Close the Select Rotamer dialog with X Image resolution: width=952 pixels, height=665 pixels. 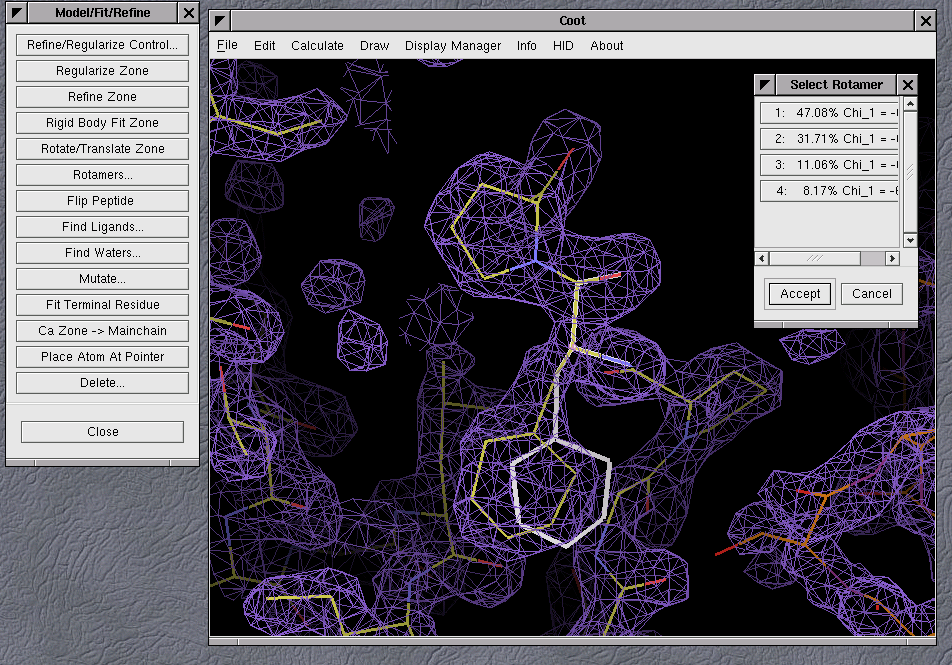click(x=906, y=85)
